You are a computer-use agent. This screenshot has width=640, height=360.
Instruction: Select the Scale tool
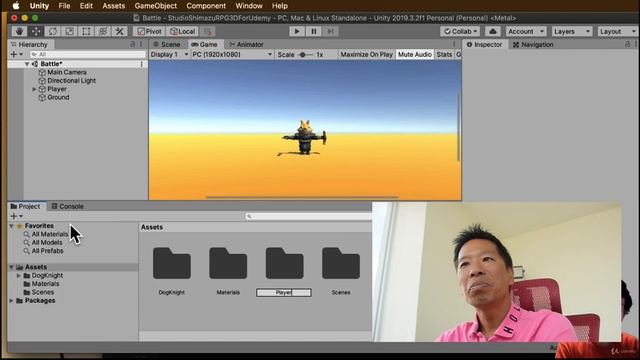click(69, 31)
